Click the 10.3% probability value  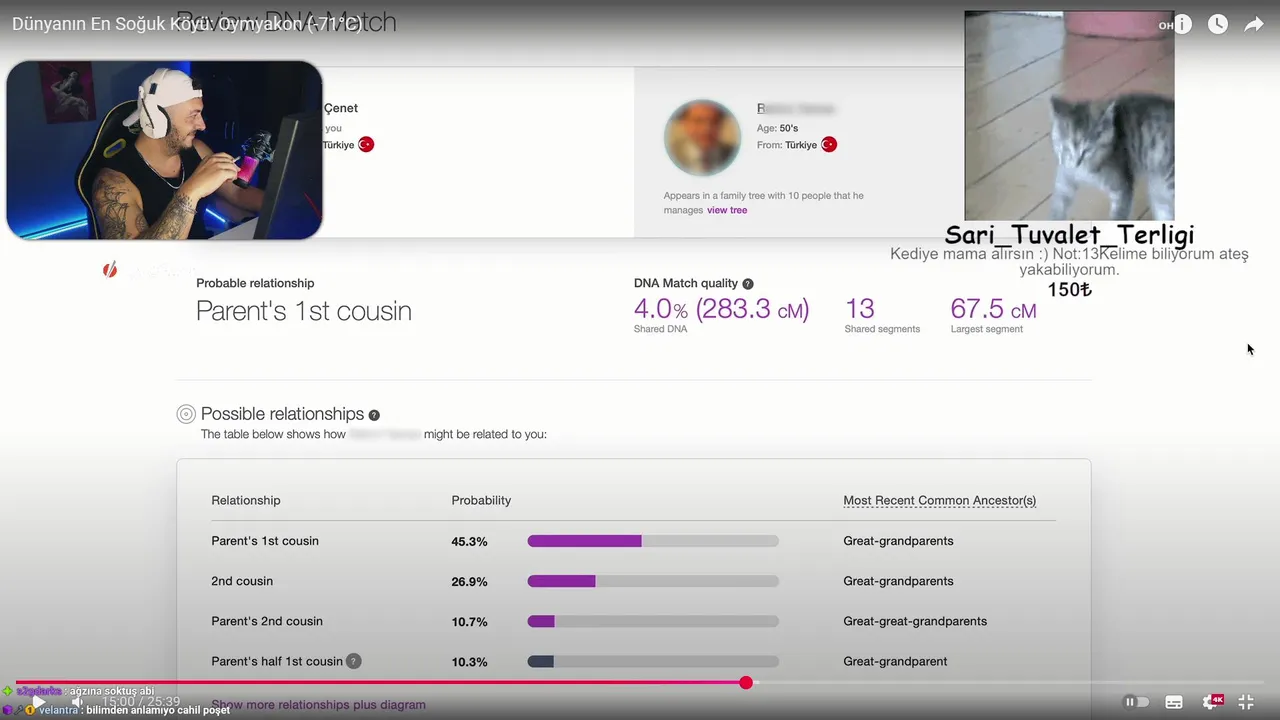point(469,662)
